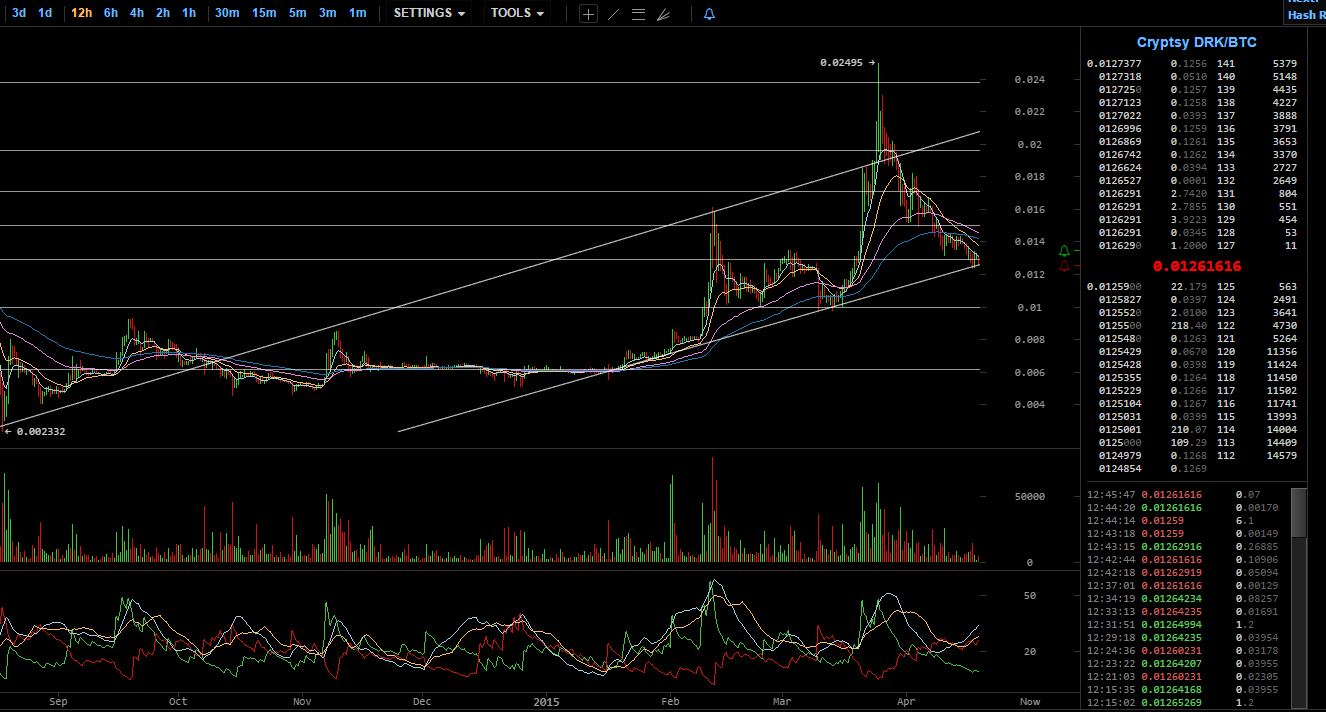Image resolution: width=1326 pixels, height=712 pixels.
Task: Switch chart to 4h timeframe
Action: coord(137,13)
